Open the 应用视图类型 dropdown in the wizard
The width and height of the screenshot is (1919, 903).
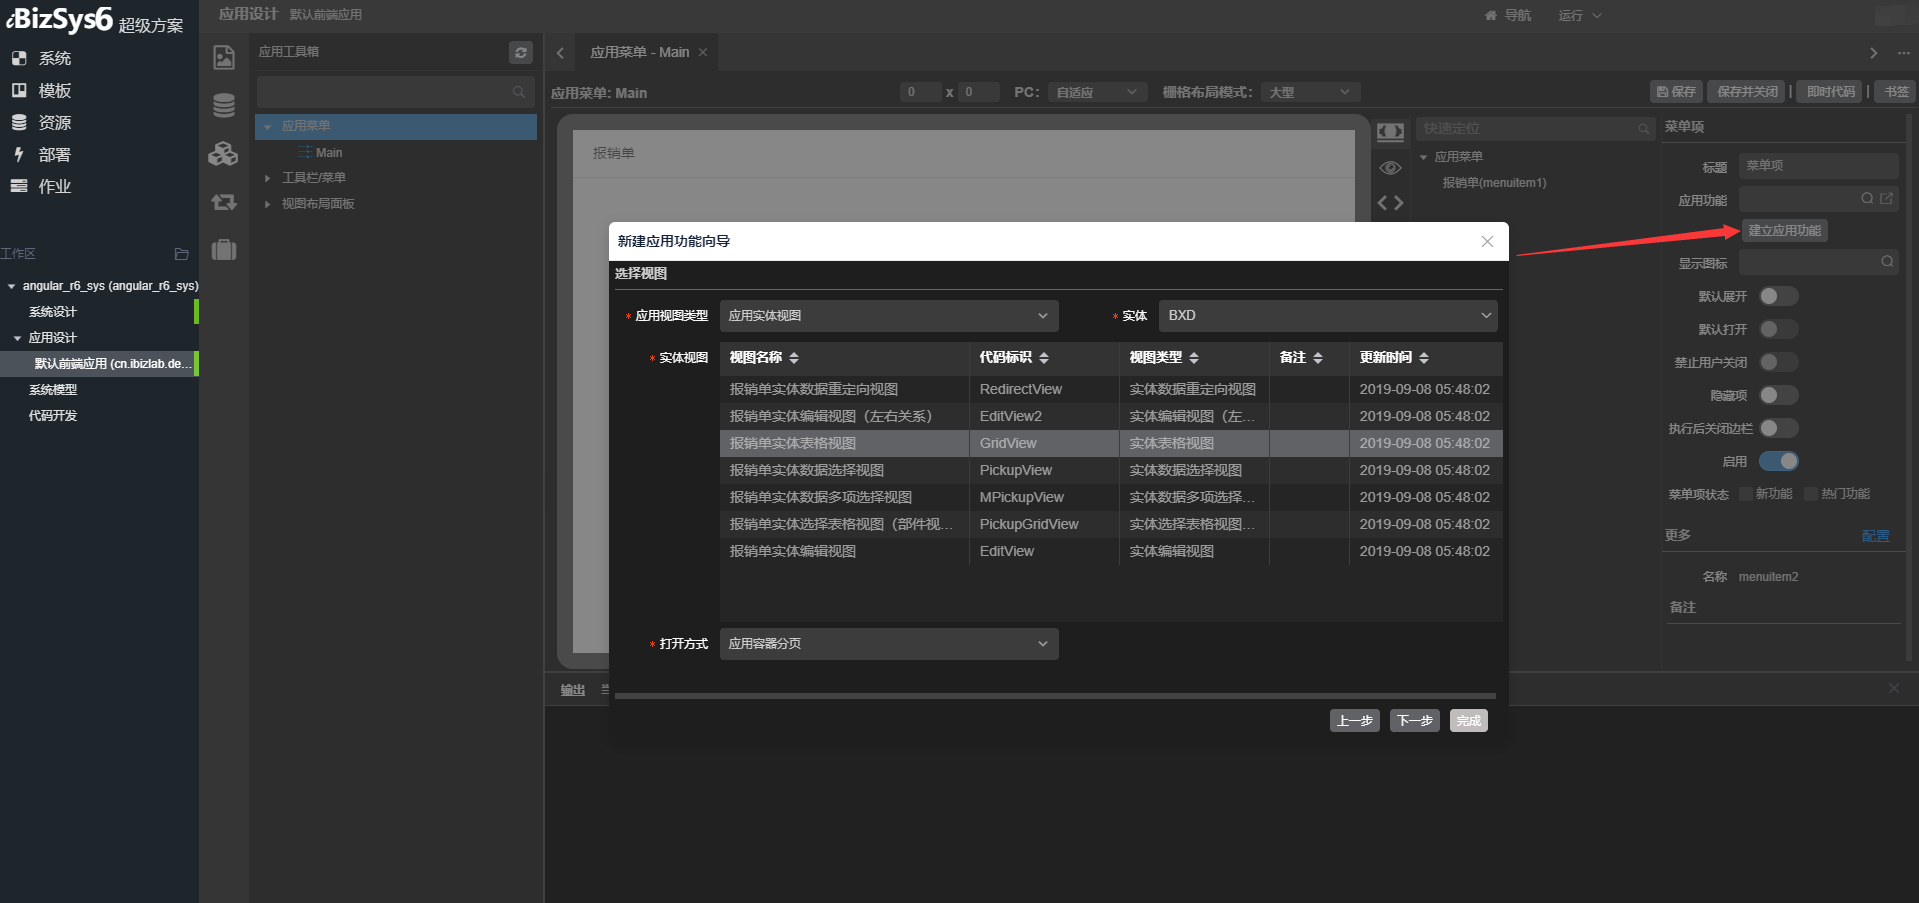click(889, 316)
